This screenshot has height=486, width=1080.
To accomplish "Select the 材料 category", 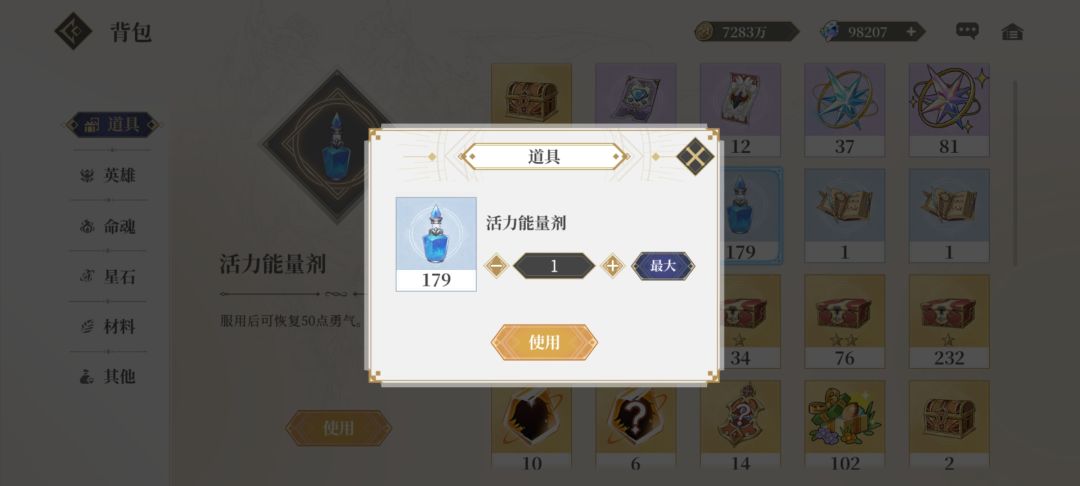I will click(x=110, y=327).
